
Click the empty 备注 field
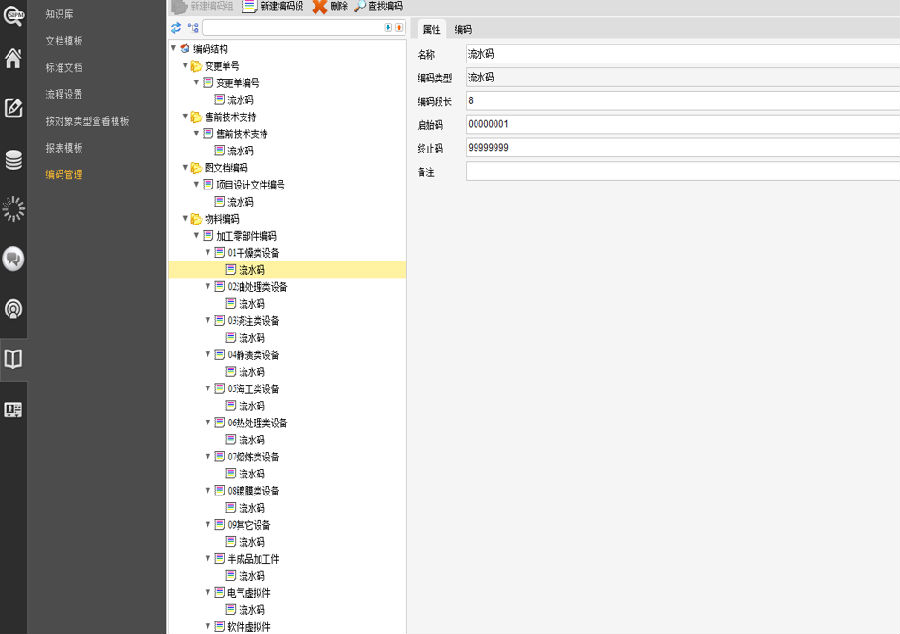(x=683, y=172)
